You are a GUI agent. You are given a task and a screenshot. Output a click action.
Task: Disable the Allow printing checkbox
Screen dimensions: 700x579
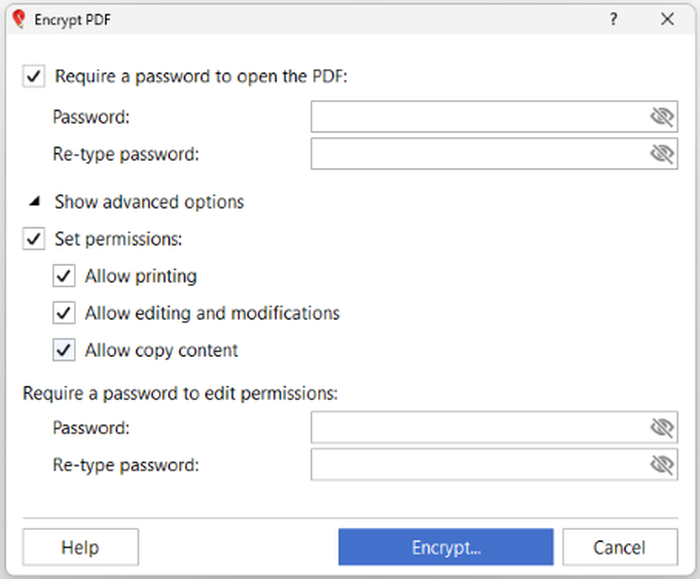tap(64, 276)
